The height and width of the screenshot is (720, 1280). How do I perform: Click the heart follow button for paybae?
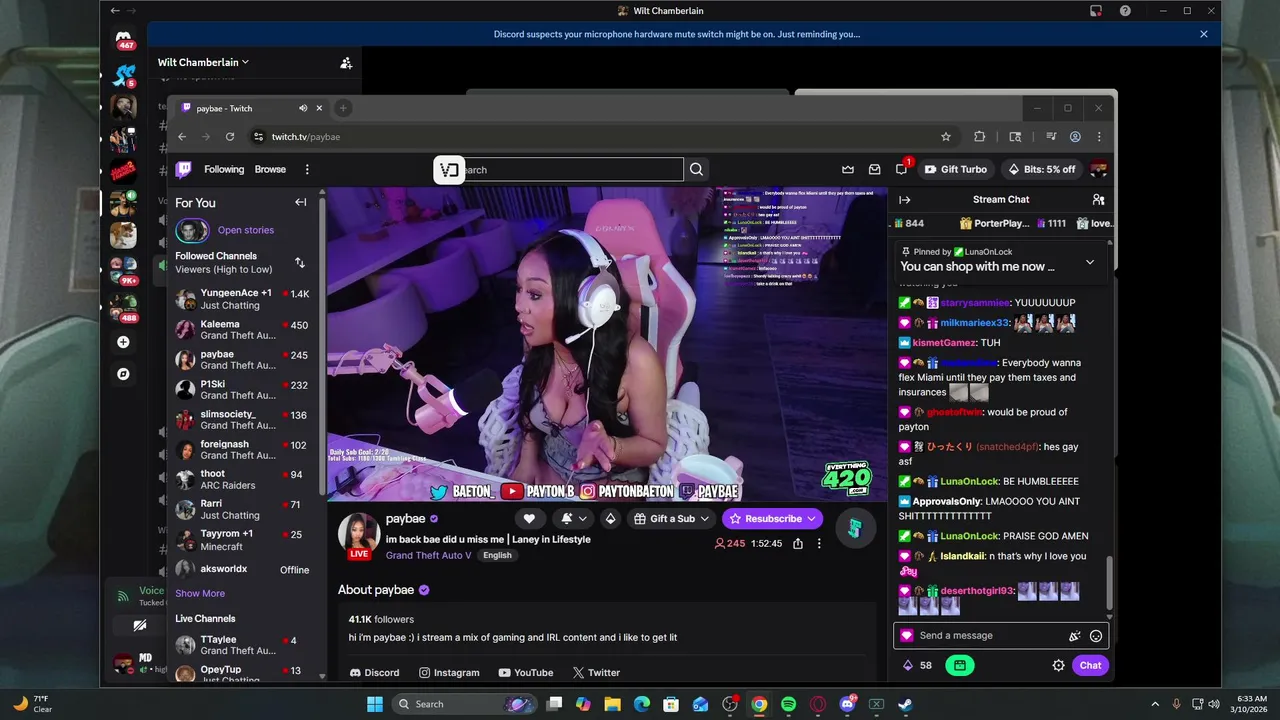pyautogui.click(x=529, y=518)
